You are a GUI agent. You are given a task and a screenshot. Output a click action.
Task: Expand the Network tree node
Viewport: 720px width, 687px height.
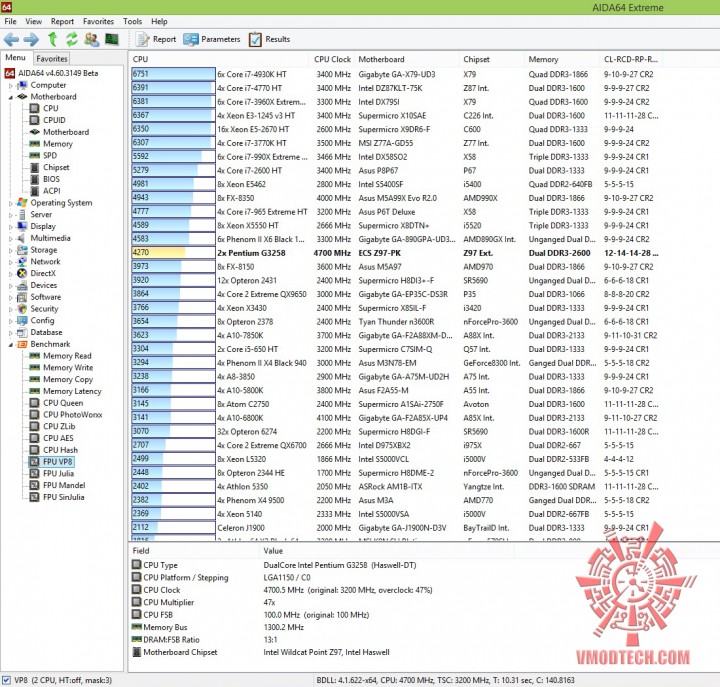point(11,262)
